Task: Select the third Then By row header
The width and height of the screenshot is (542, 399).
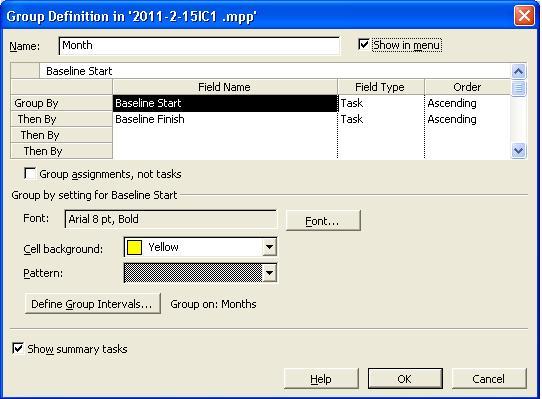Action: [61, 151]
